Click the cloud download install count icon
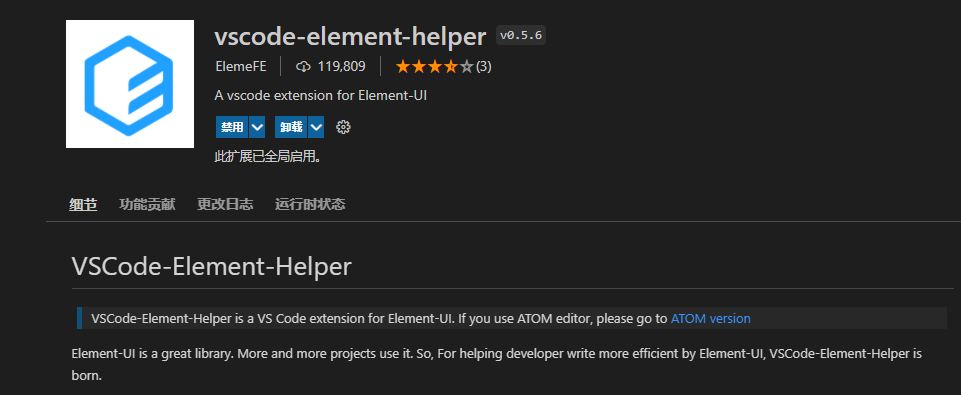 point(303,66)
